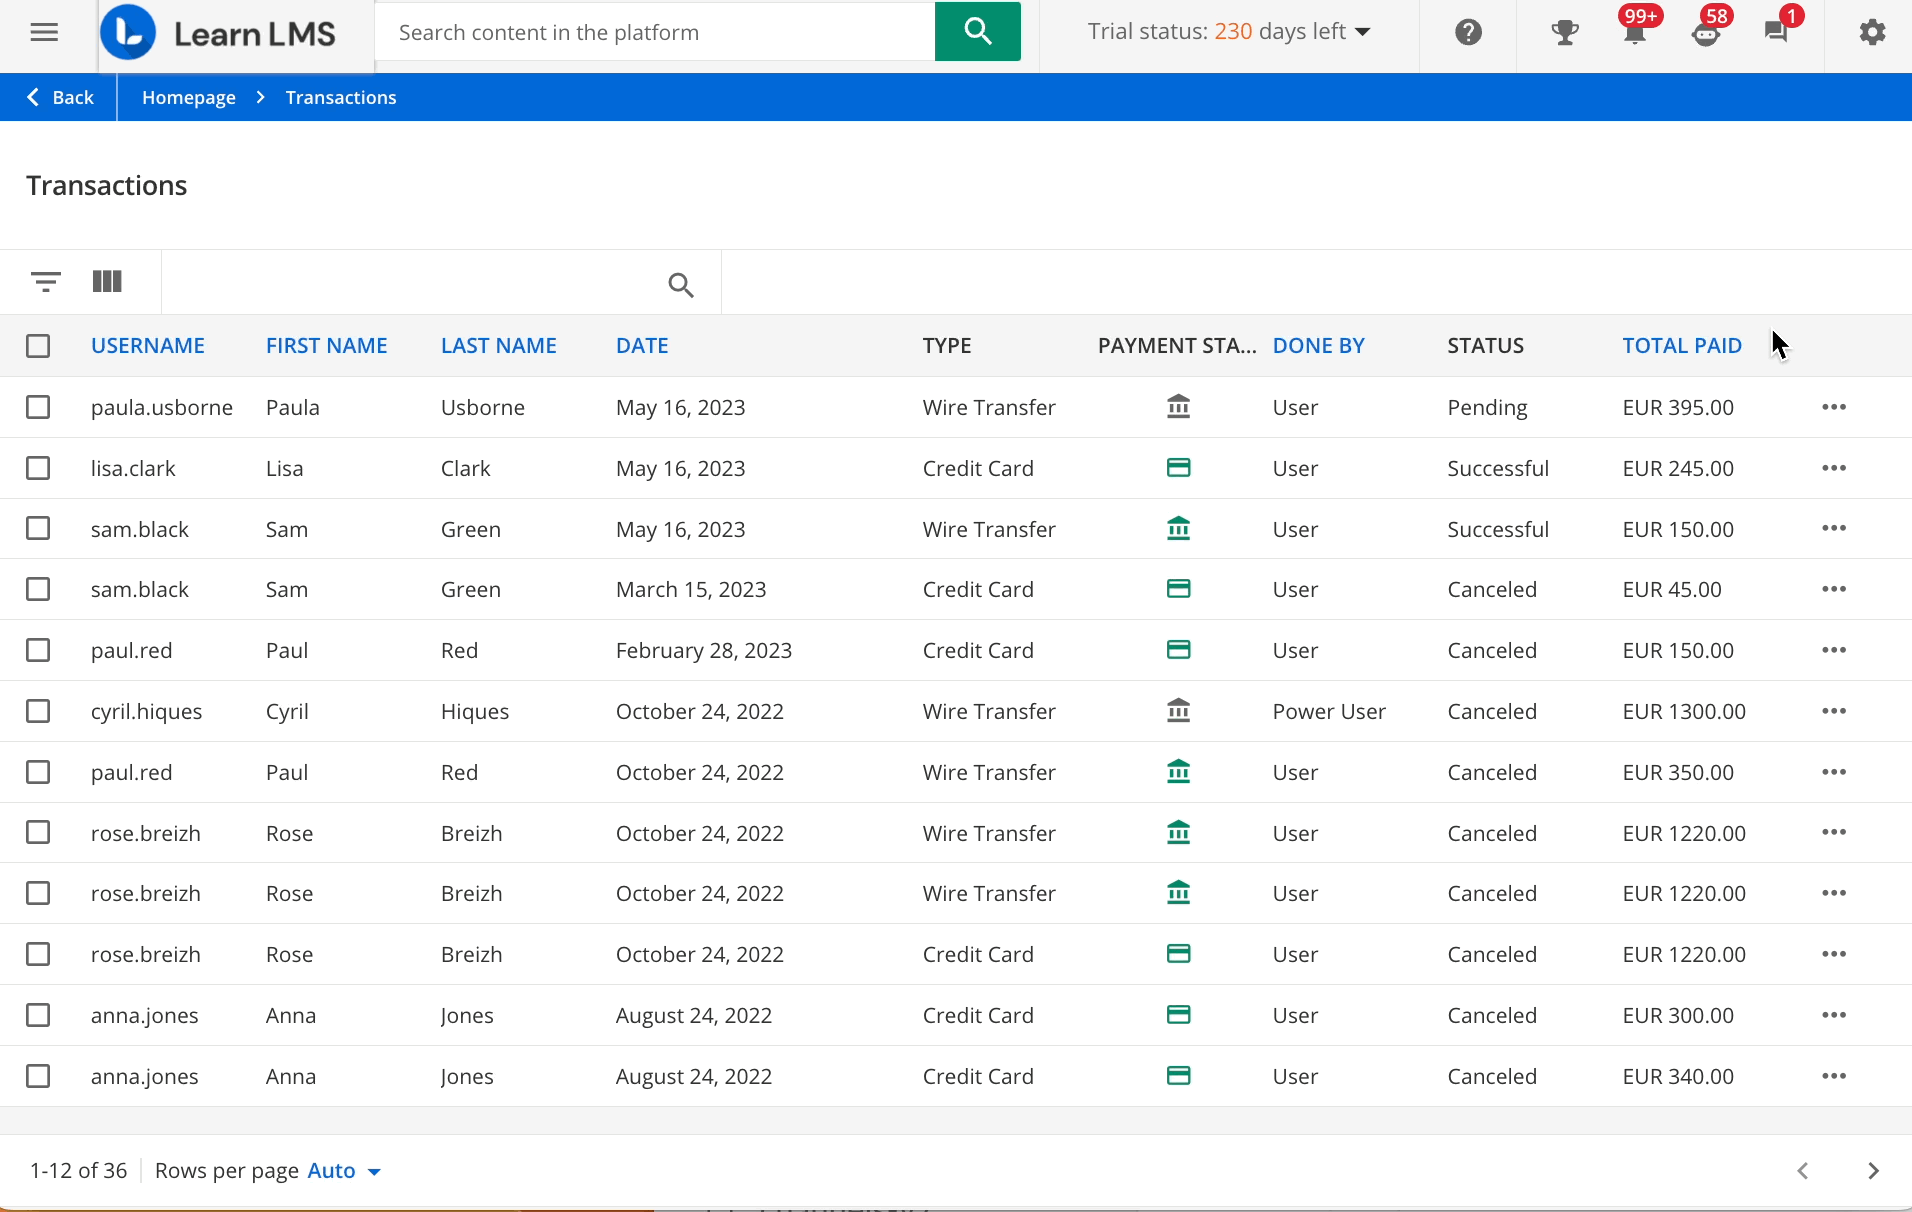
Task: Go Back using the breadcrumb button
Action: (60, 97)
